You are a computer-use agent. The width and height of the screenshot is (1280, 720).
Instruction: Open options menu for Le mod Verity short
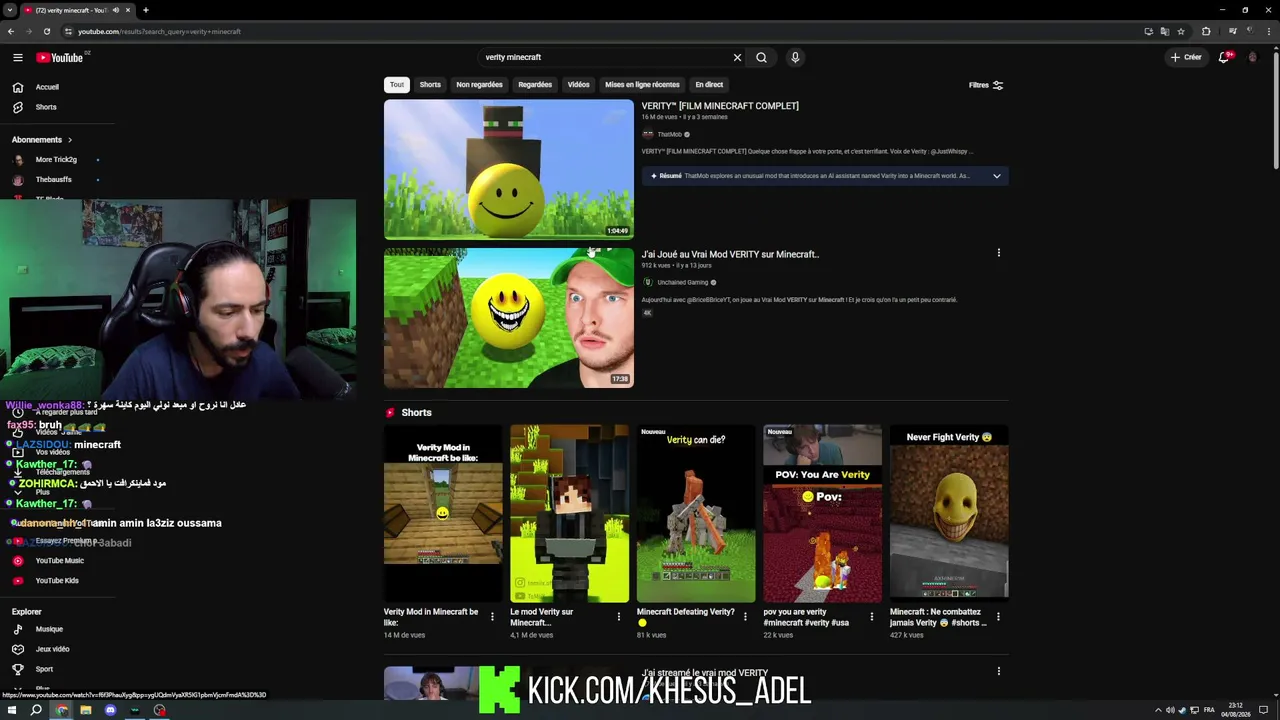[618, 617]
